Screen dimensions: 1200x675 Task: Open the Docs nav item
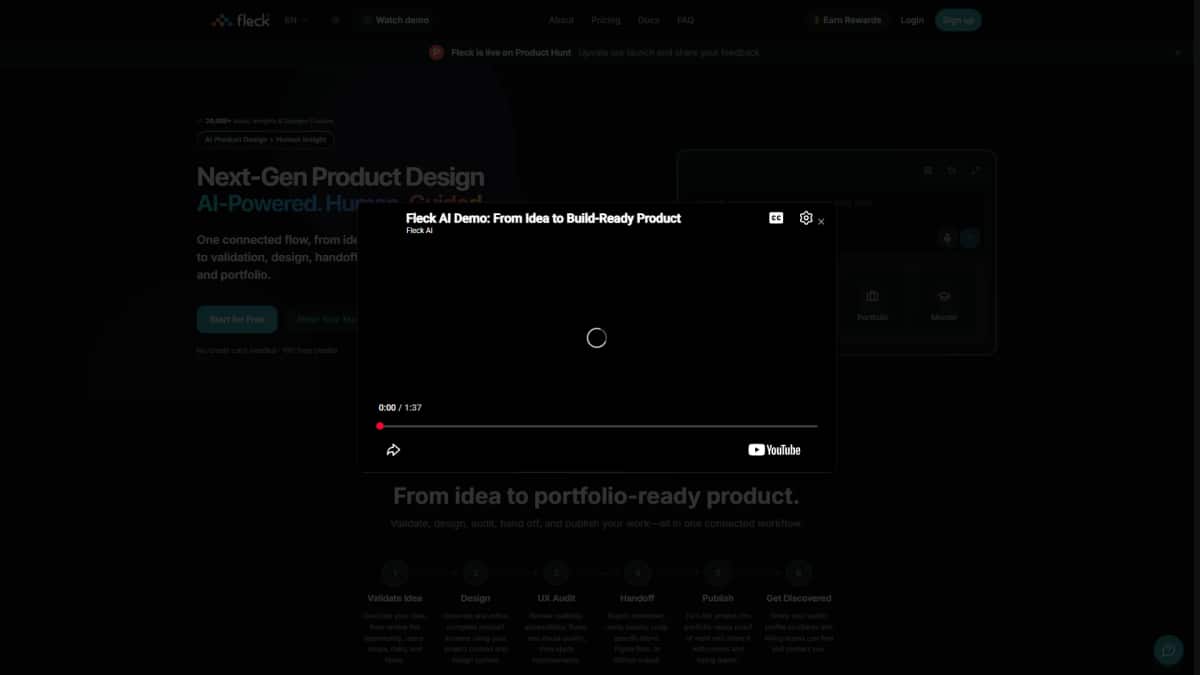click(x=648, y=20)
